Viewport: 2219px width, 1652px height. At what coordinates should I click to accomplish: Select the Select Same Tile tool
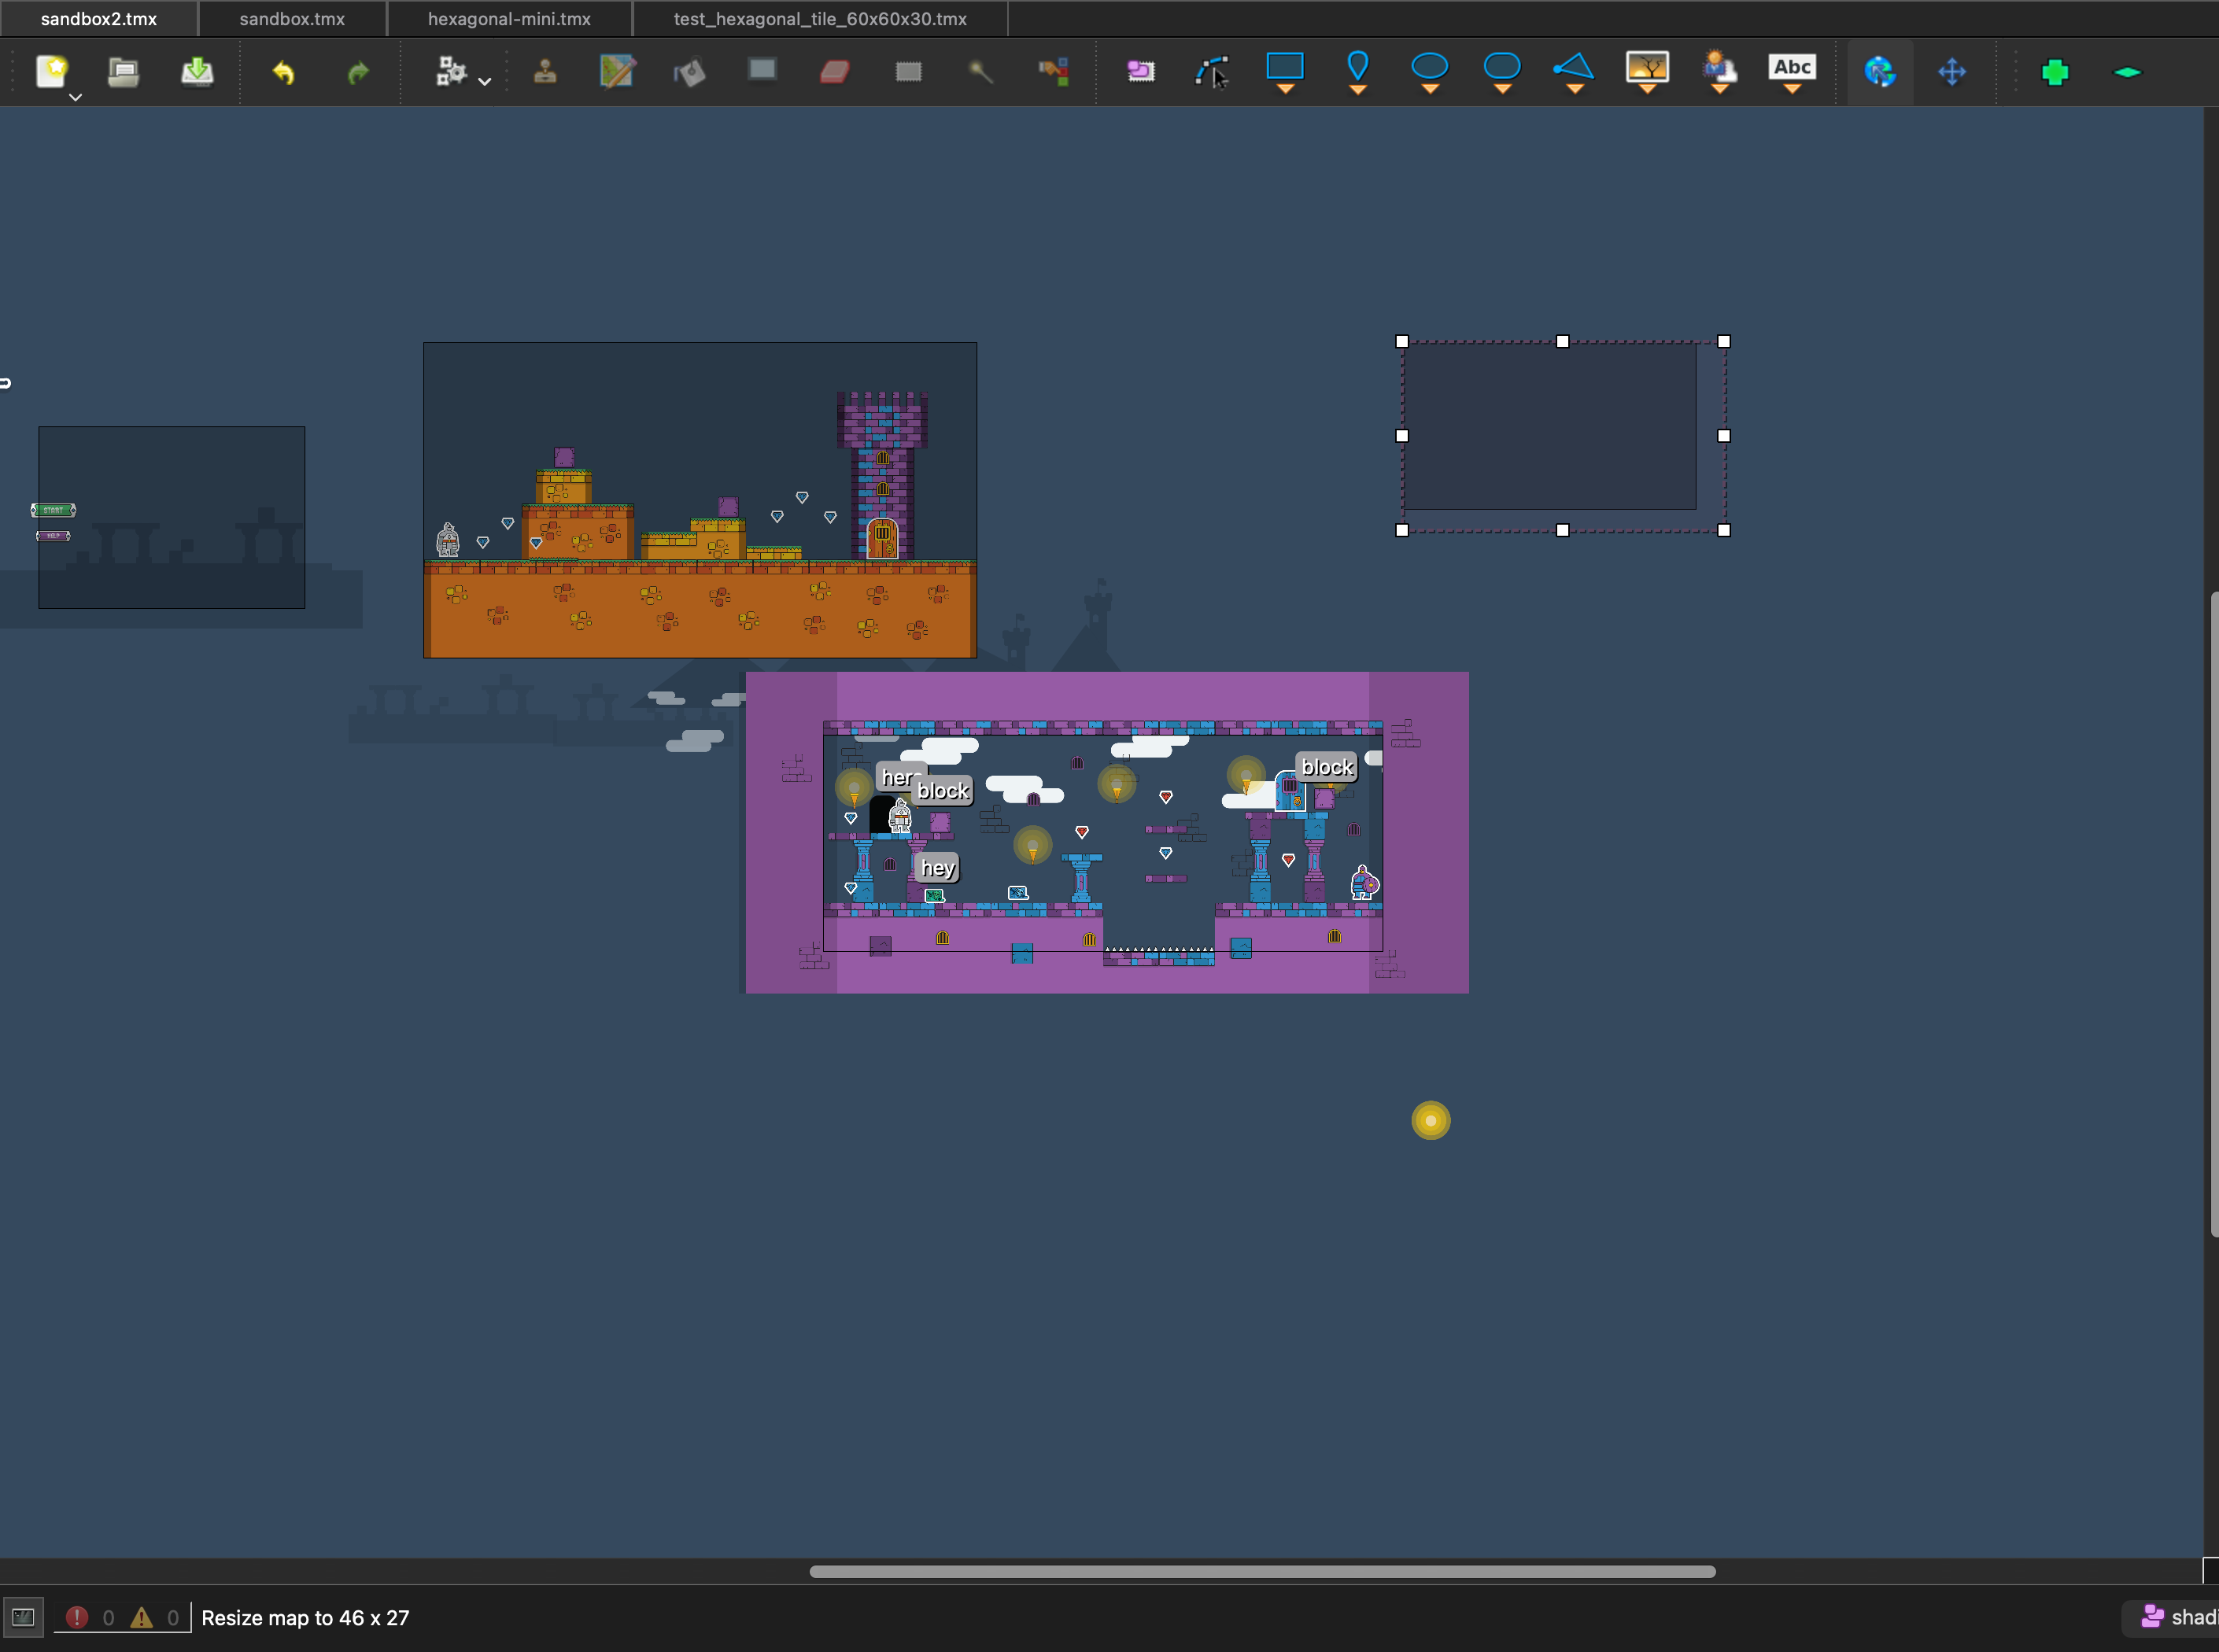[x=1053, y=71]
